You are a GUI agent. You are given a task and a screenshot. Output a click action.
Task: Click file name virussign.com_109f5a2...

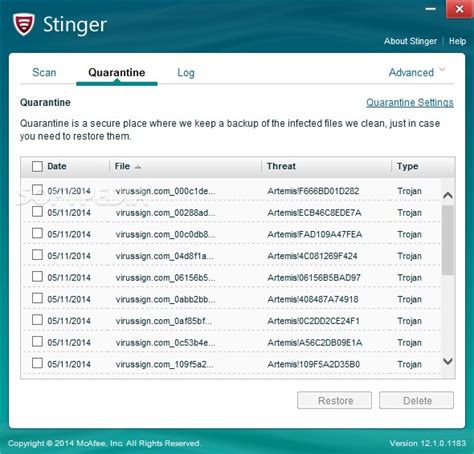pyautogui.click(x=165, y=365)
